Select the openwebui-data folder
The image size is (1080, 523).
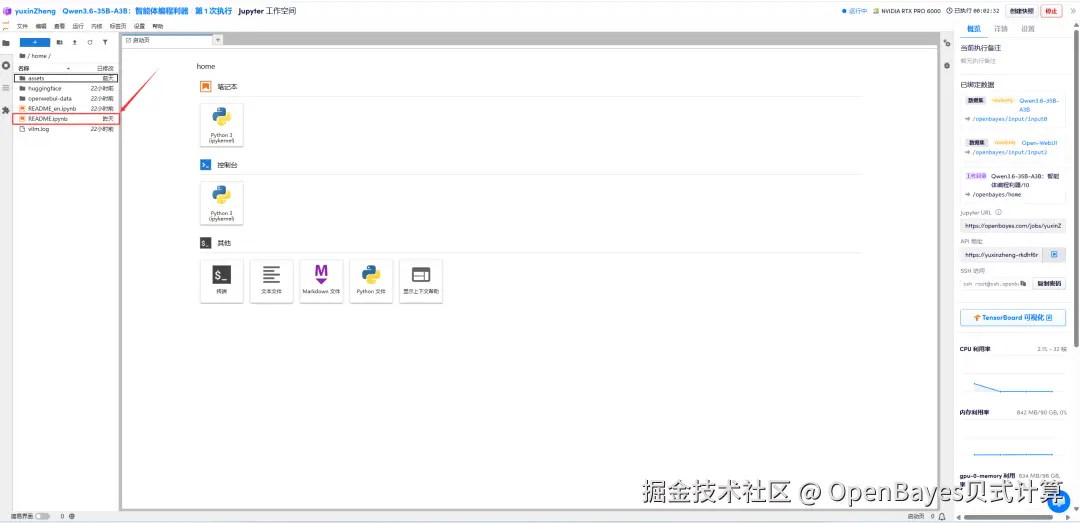[x=66, y=99]
